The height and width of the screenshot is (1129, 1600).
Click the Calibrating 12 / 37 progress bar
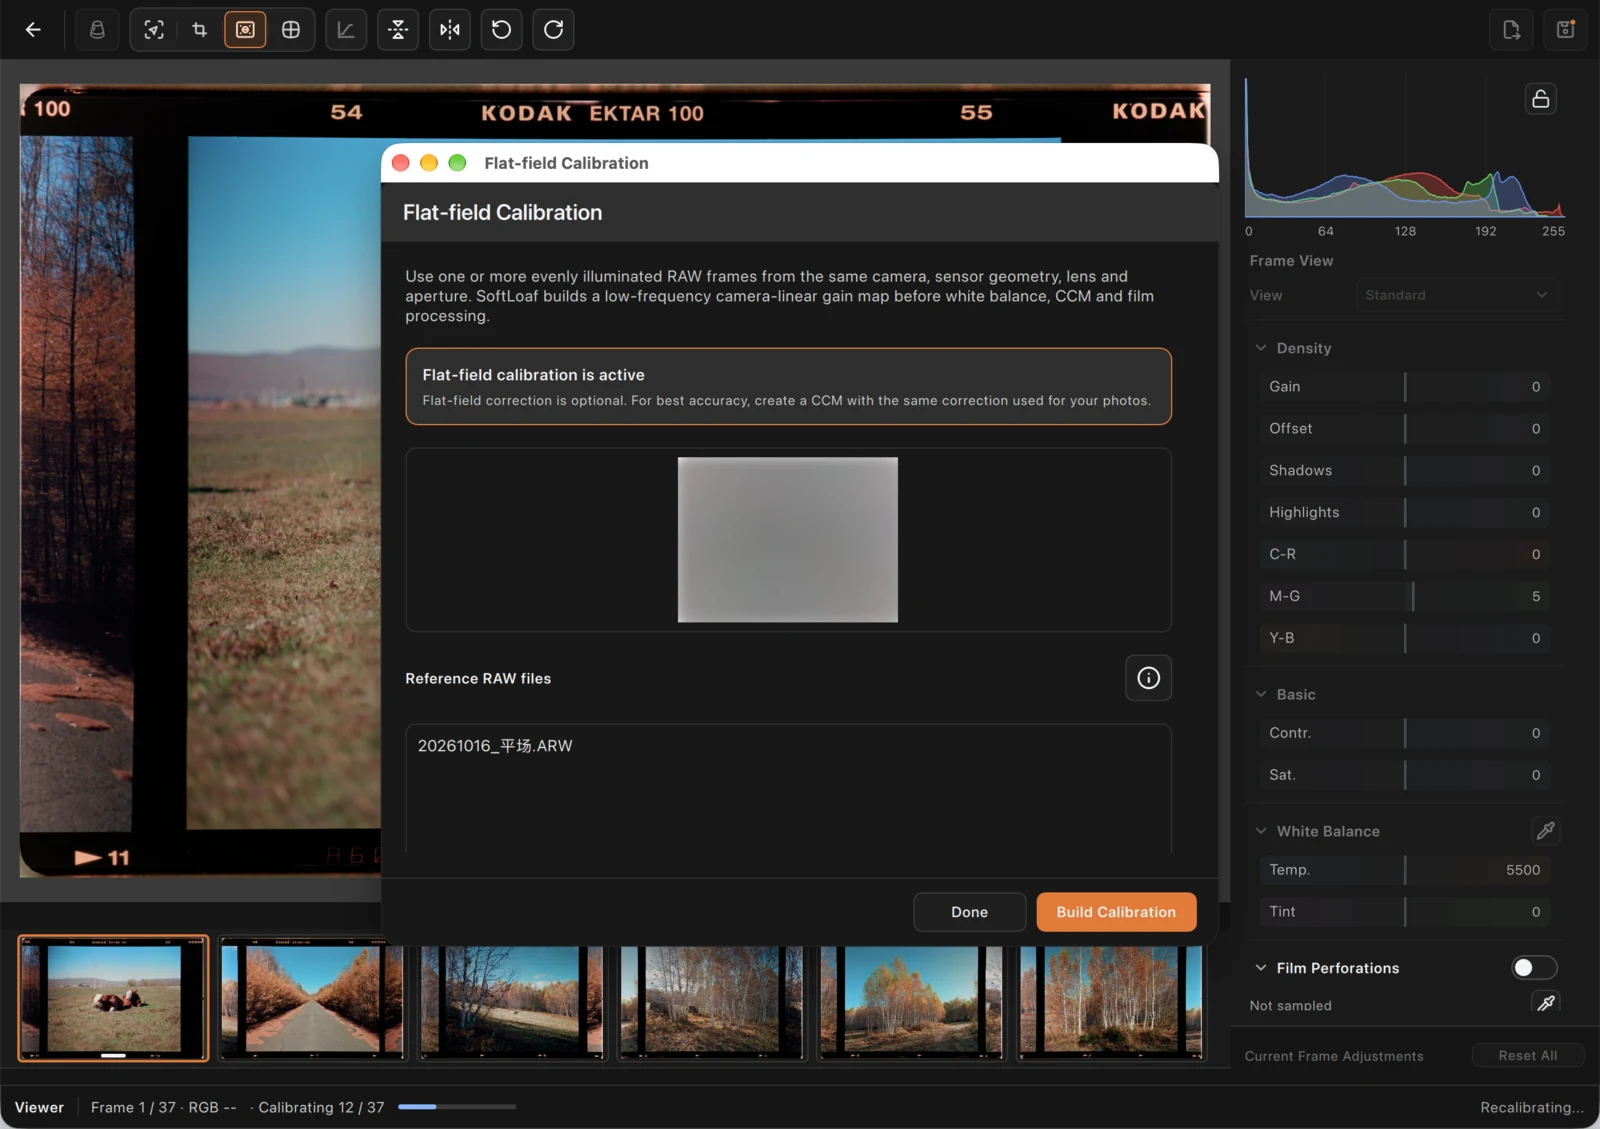click(457, 1107)
